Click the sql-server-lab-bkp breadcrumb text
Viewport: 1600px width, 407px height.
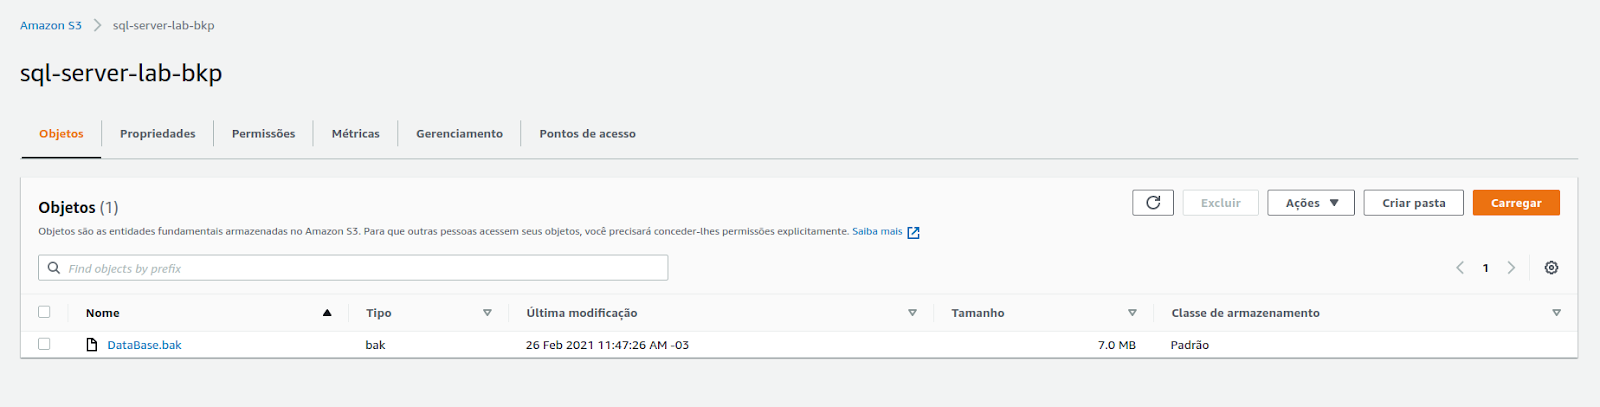tap(164, 26)
